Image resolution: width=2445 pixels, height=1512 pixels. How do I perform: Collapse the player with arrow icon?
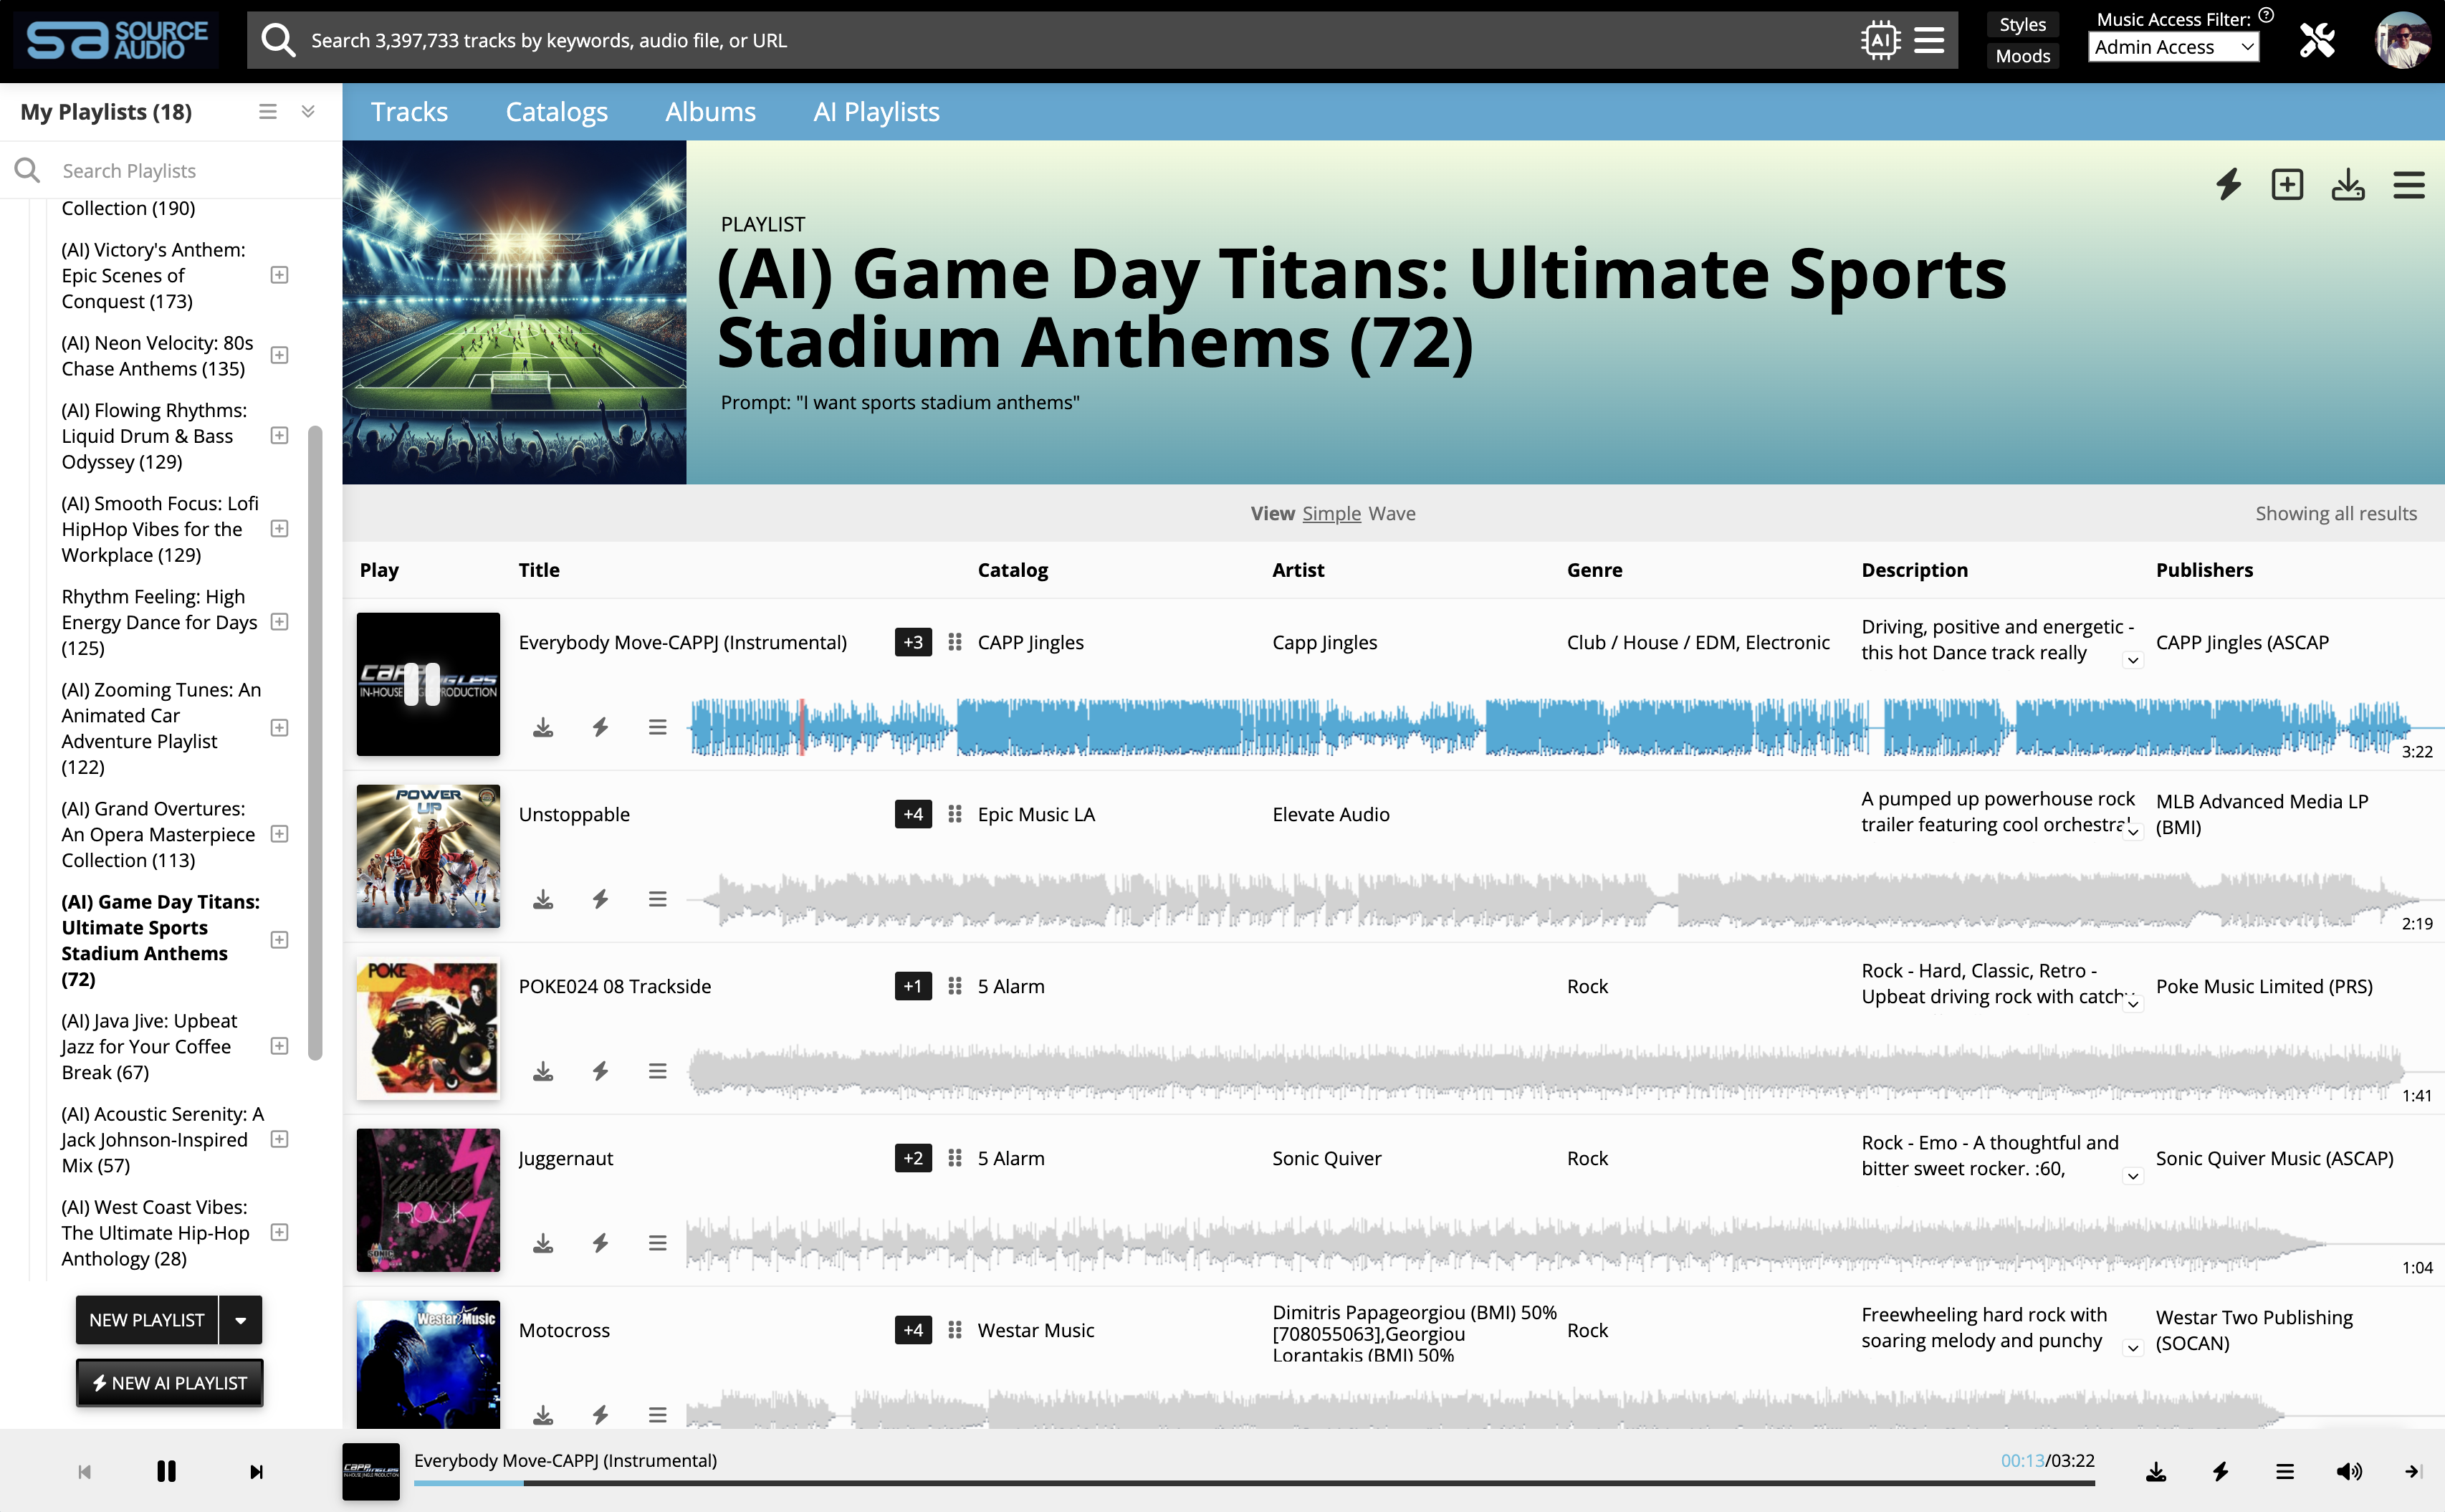click(x=2413, y=1471)
